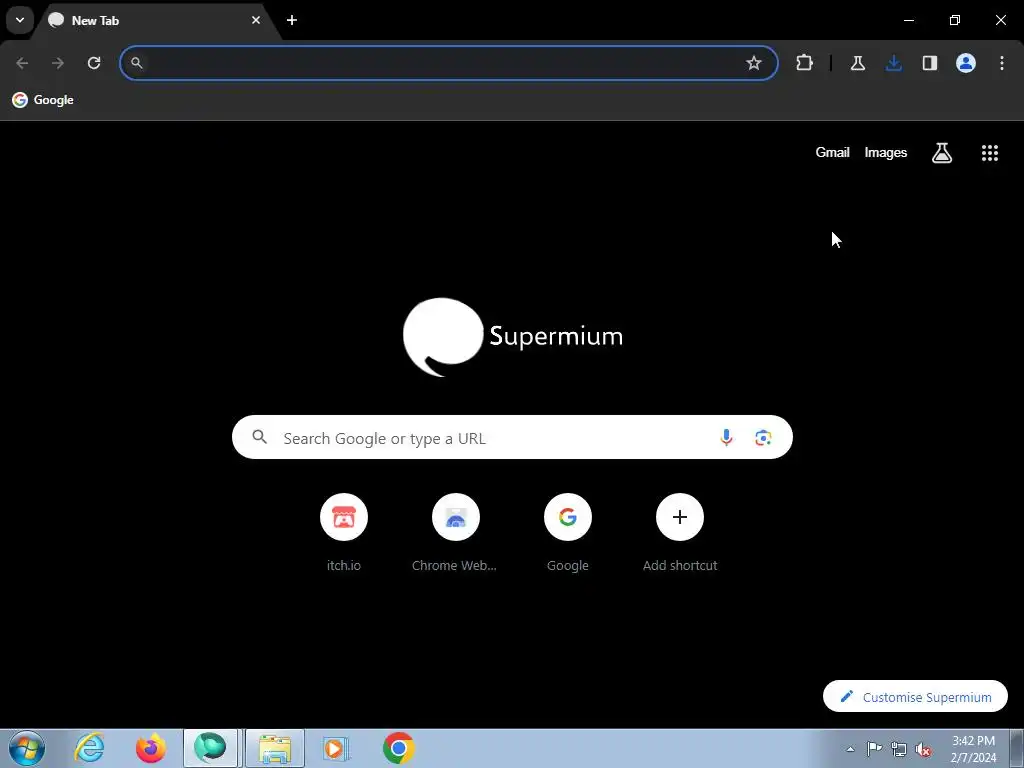Viewport: 1024px width, 768px height.
Task: Restore down the Supermium window
Action: tap(955, 20)
